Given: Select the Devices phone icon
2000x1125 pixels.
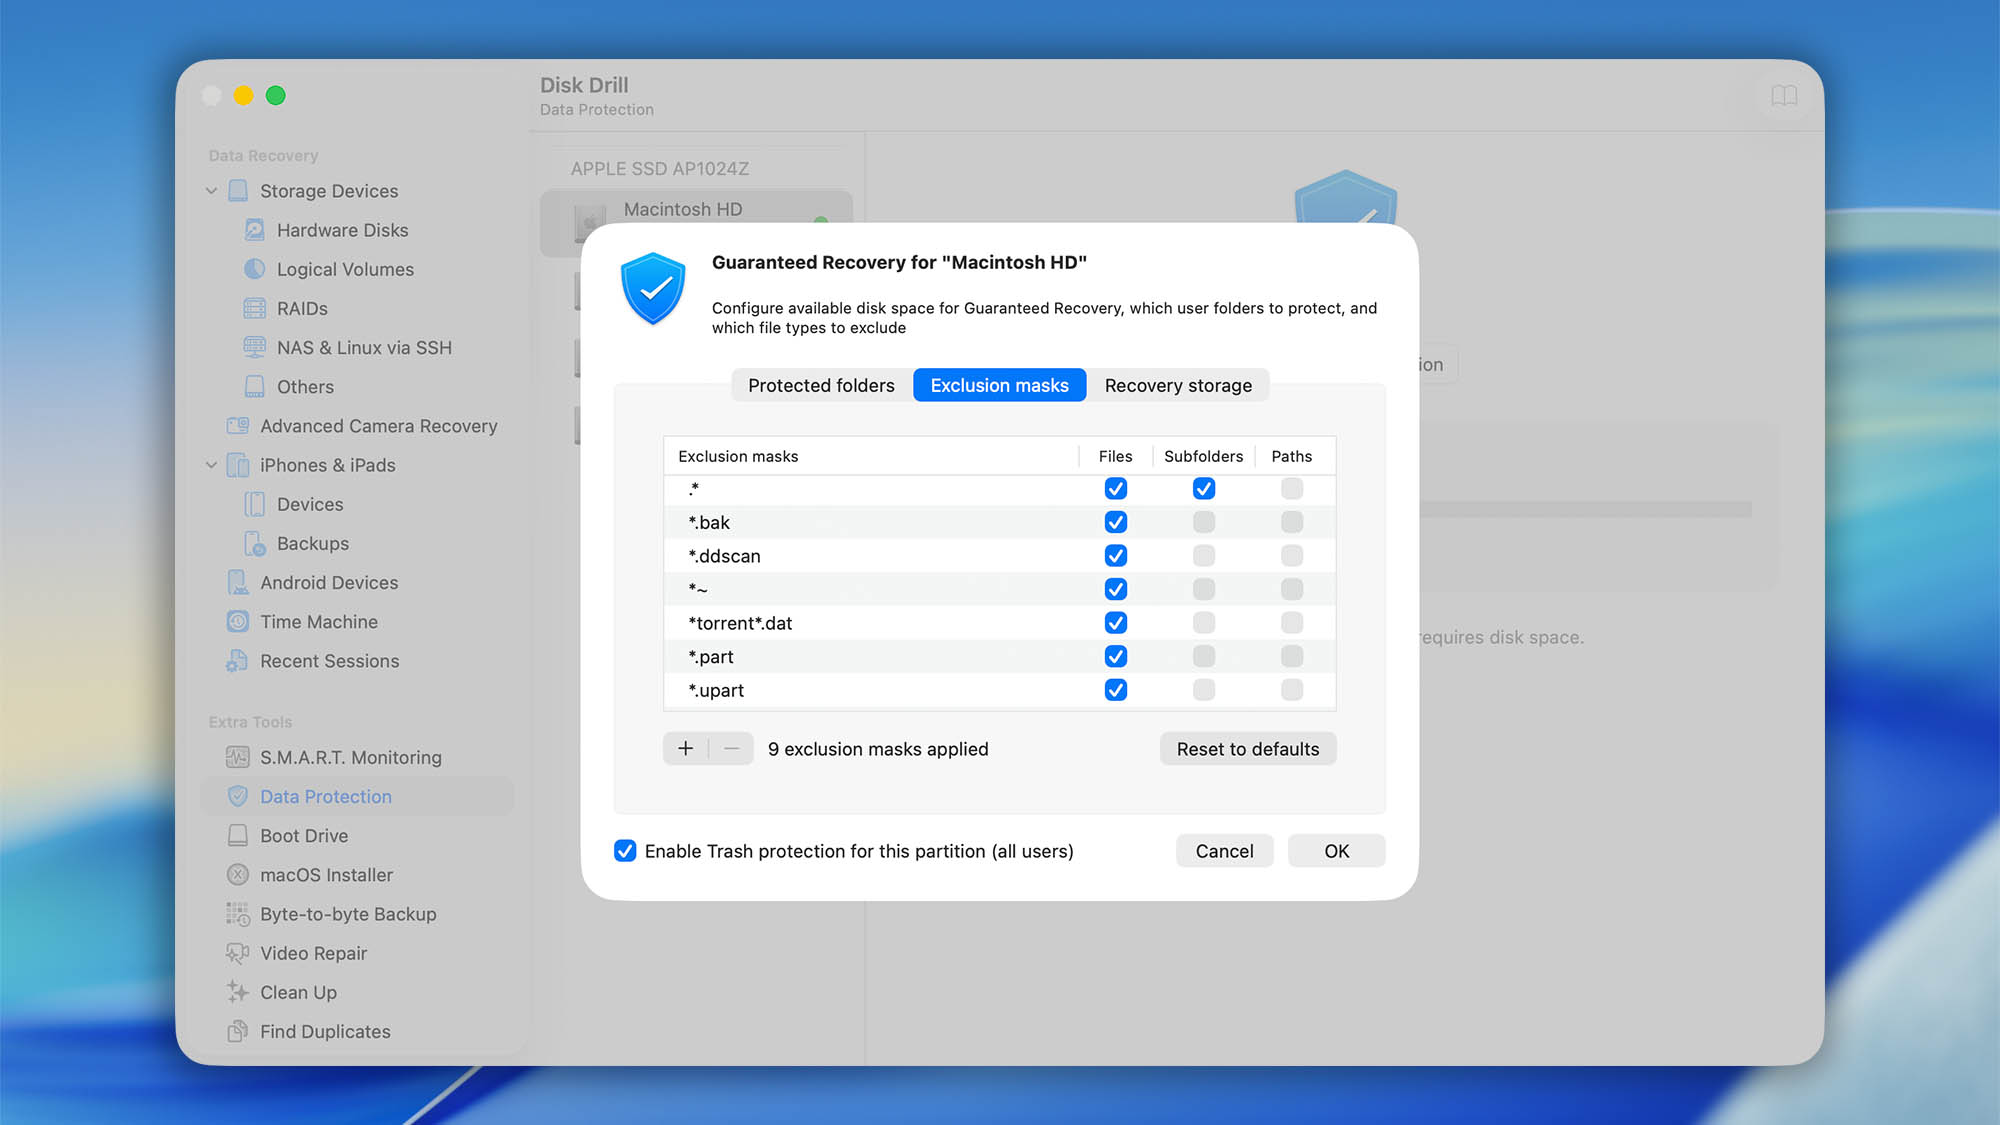Looking at the screenshot, I should pos(255,504).
